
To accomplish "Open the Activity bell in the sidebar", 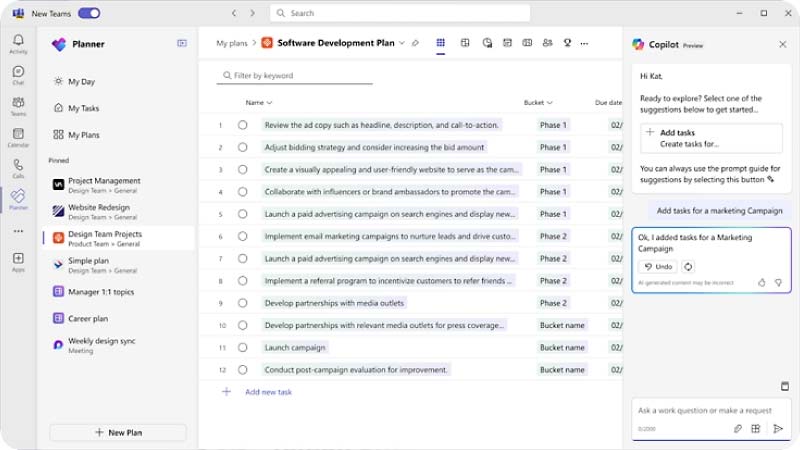I will [18, 44].
